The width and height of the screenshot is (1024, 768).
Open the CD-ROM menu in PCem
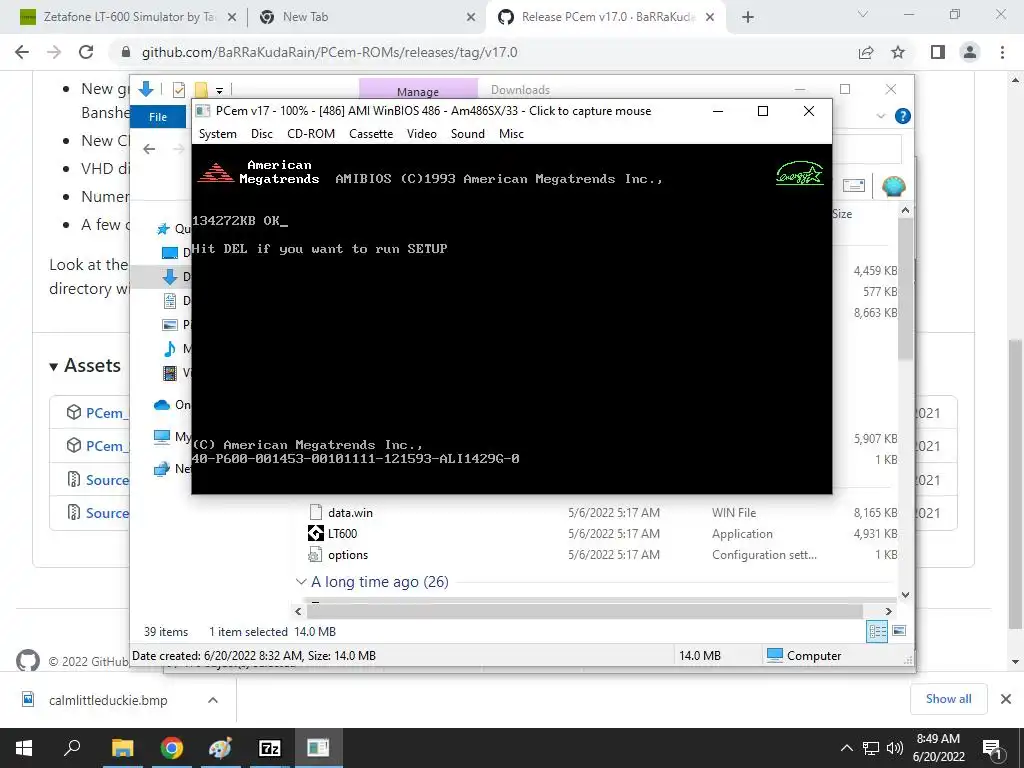311,134
